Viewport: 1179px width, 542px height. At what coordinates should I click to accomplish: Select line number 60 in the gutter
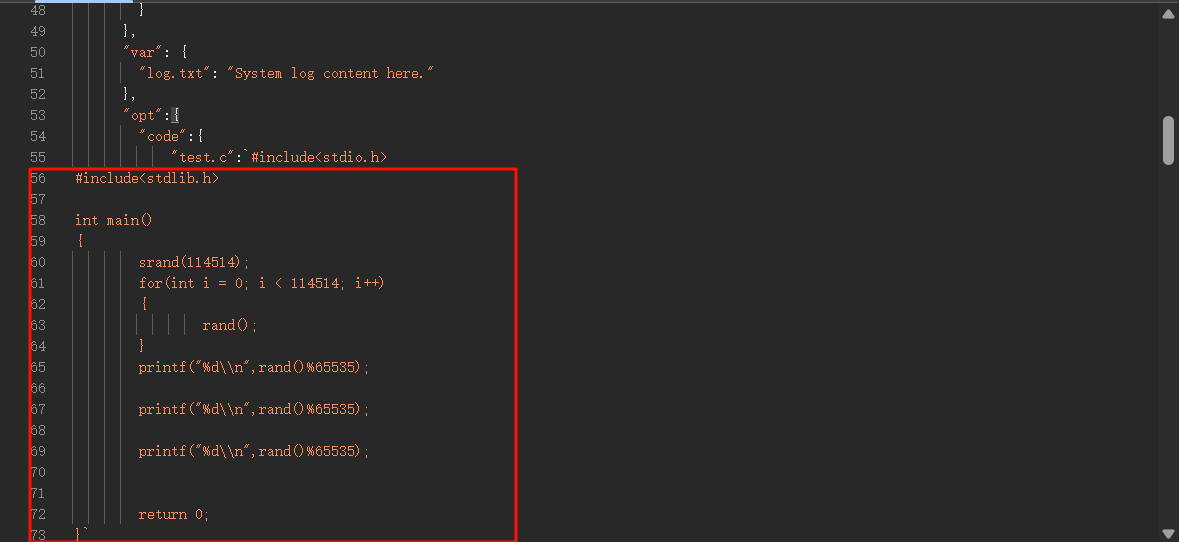tap(38, 262)
